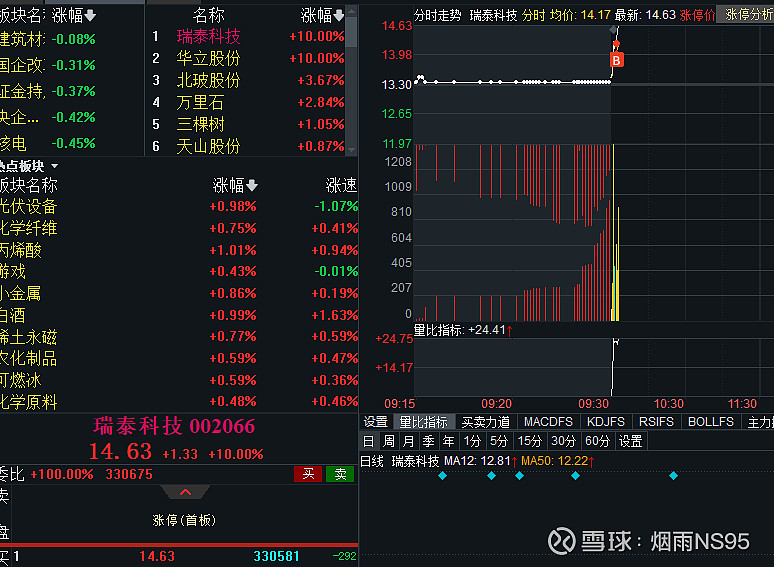Click the MA50: 12.22 indicator value

pos(557,461)
